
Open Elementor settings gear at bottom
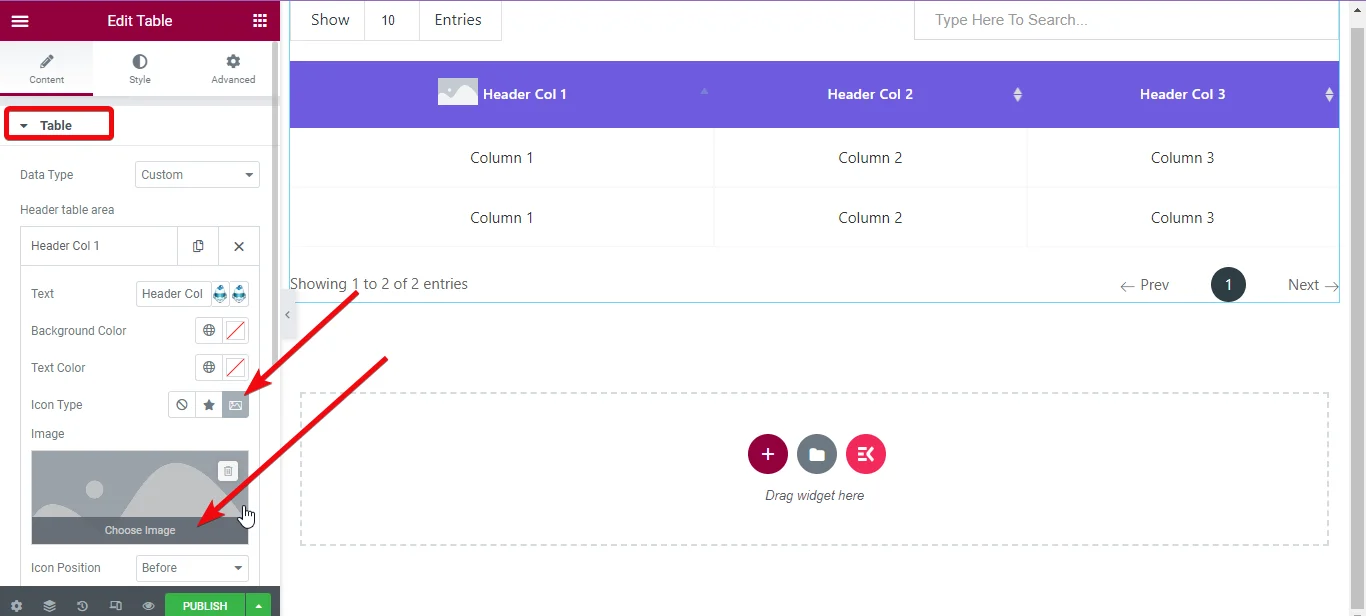tap(16, 606)
